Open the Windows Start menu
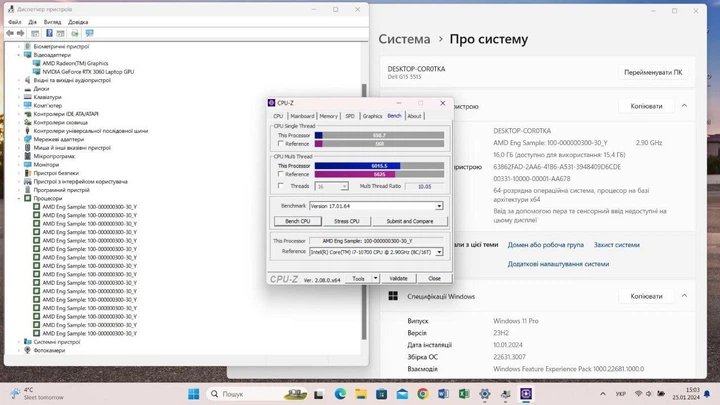Viewport: 720px width, 405px height. (194, 394)
